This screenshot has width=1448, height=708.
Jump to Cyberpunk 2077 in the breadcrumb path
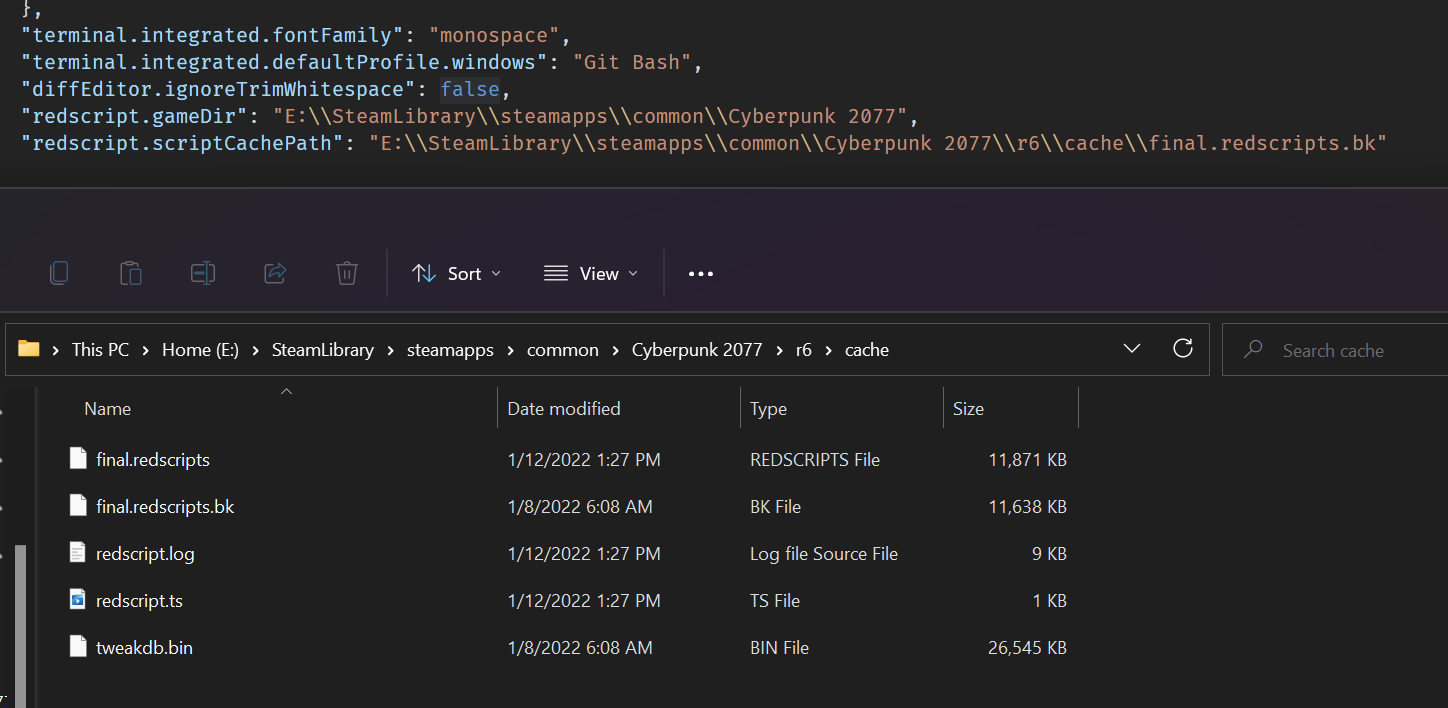[697, 349]
